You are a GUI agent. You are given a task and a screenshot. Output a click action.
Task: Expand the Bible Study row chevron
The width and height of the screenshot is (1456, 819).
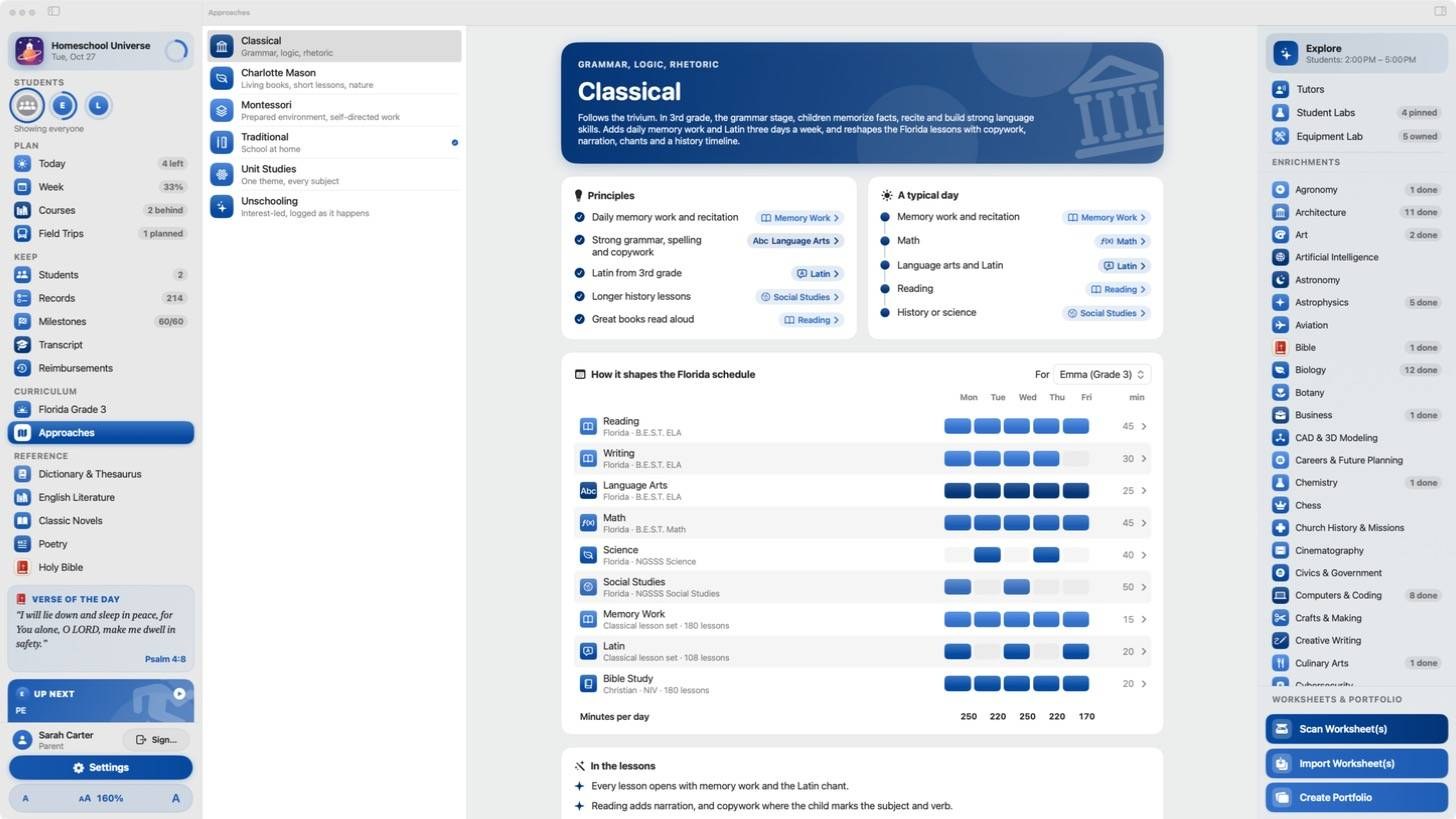1144,684
